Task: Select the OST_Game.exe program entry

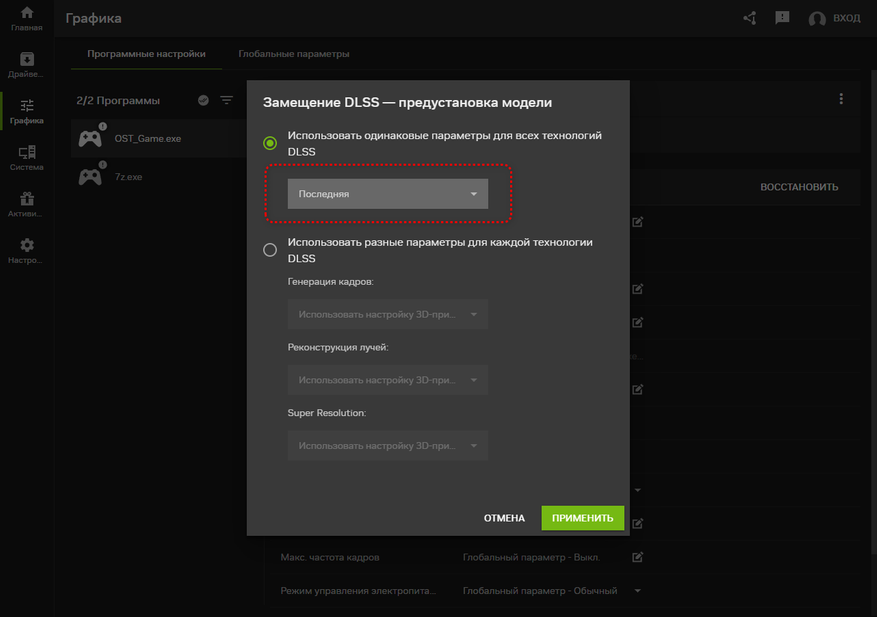Action: [158, 138]
